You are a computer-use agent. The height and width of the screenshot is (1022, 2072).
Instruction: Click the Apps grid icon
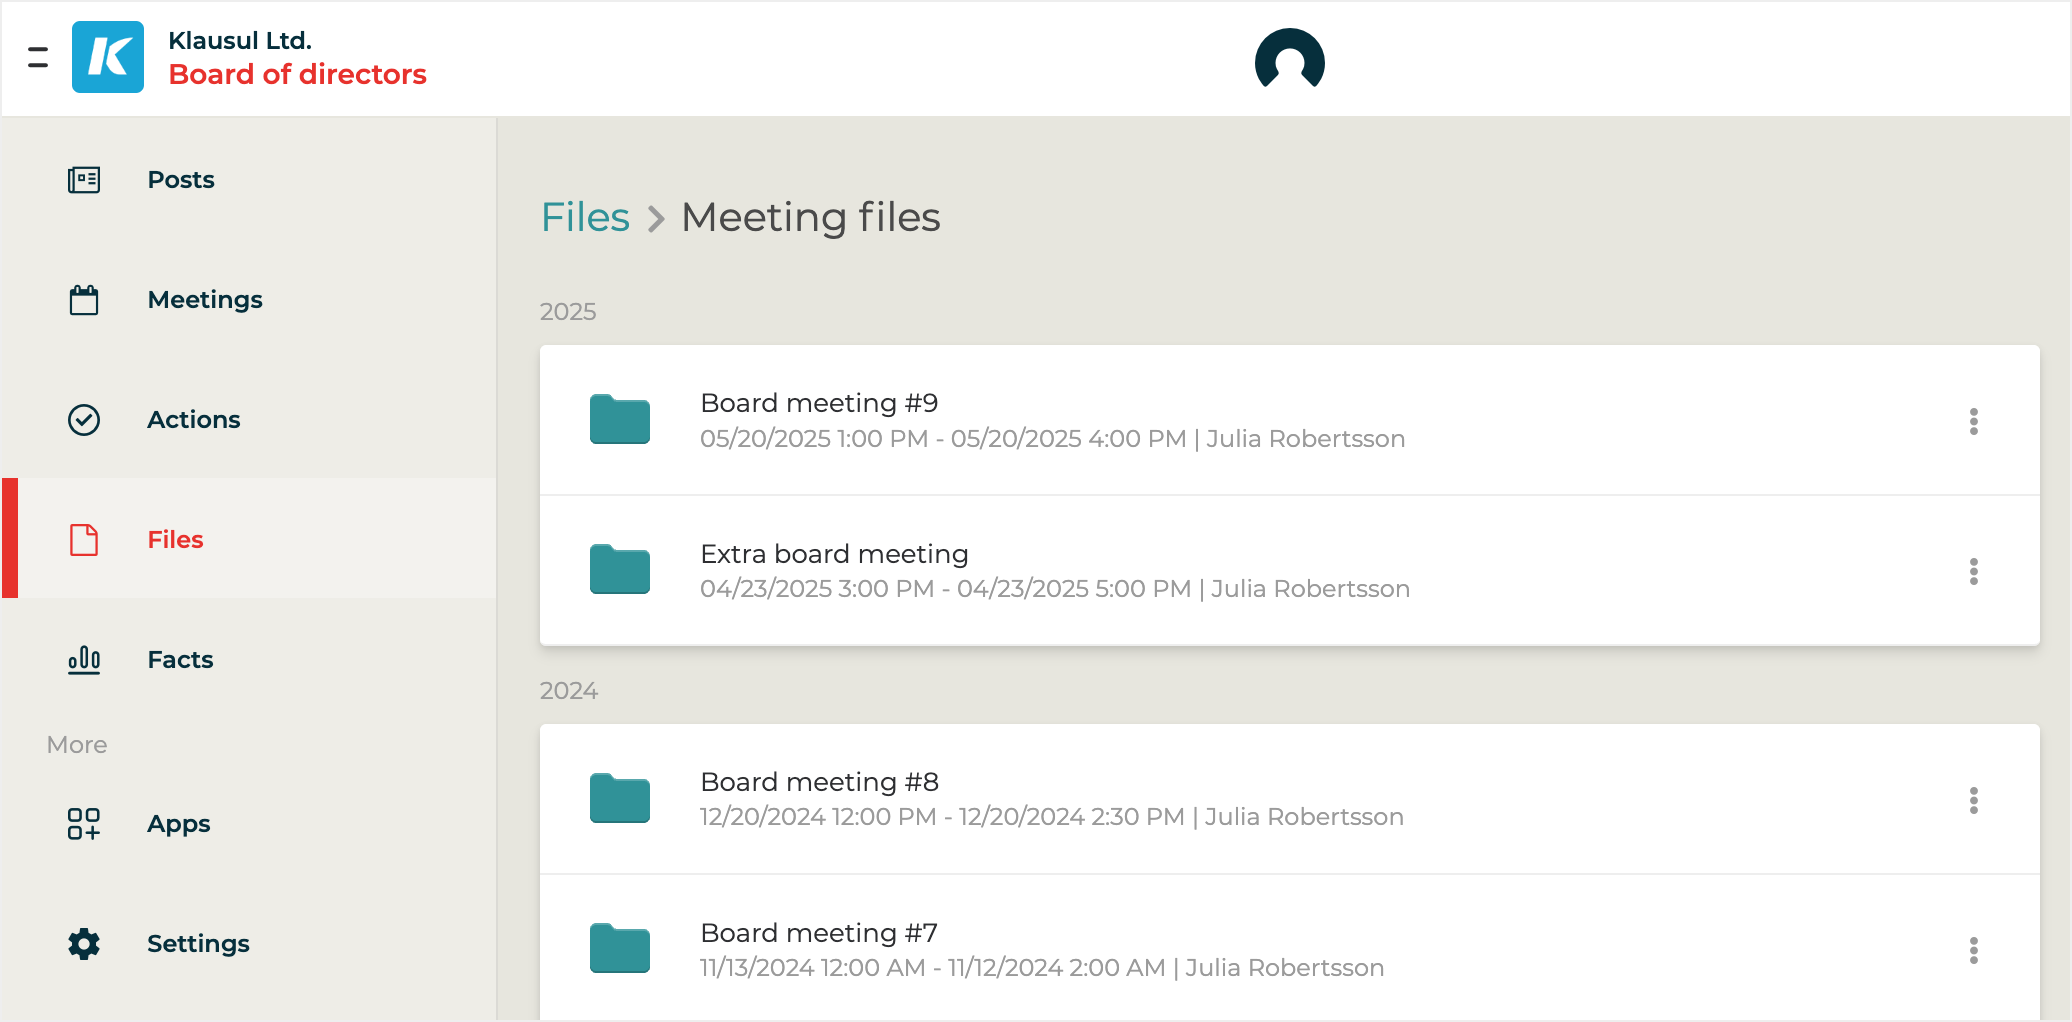pyautogui.click(x=84, y=824)
